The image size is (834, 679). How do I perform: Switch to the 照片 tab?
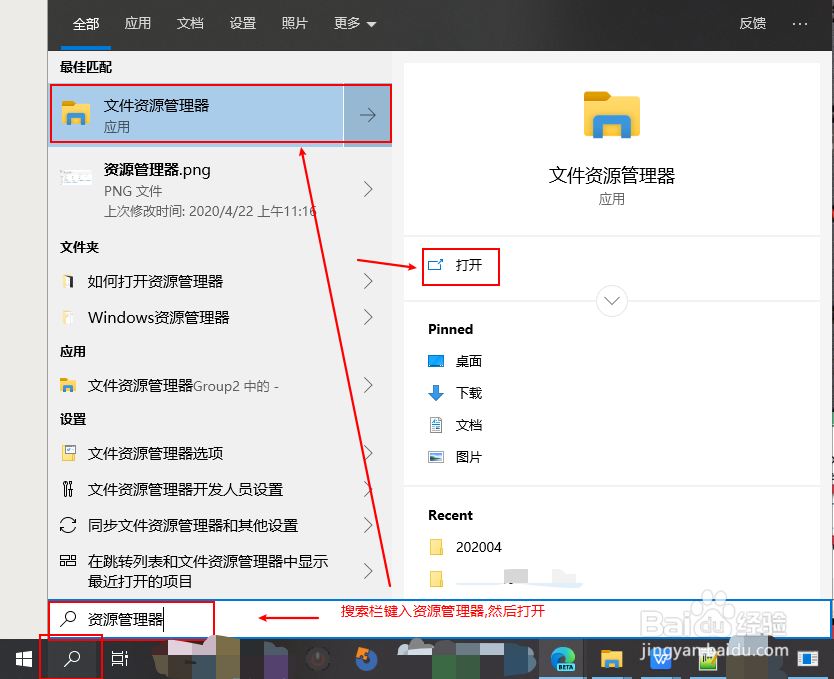click(x=294, y=23)
